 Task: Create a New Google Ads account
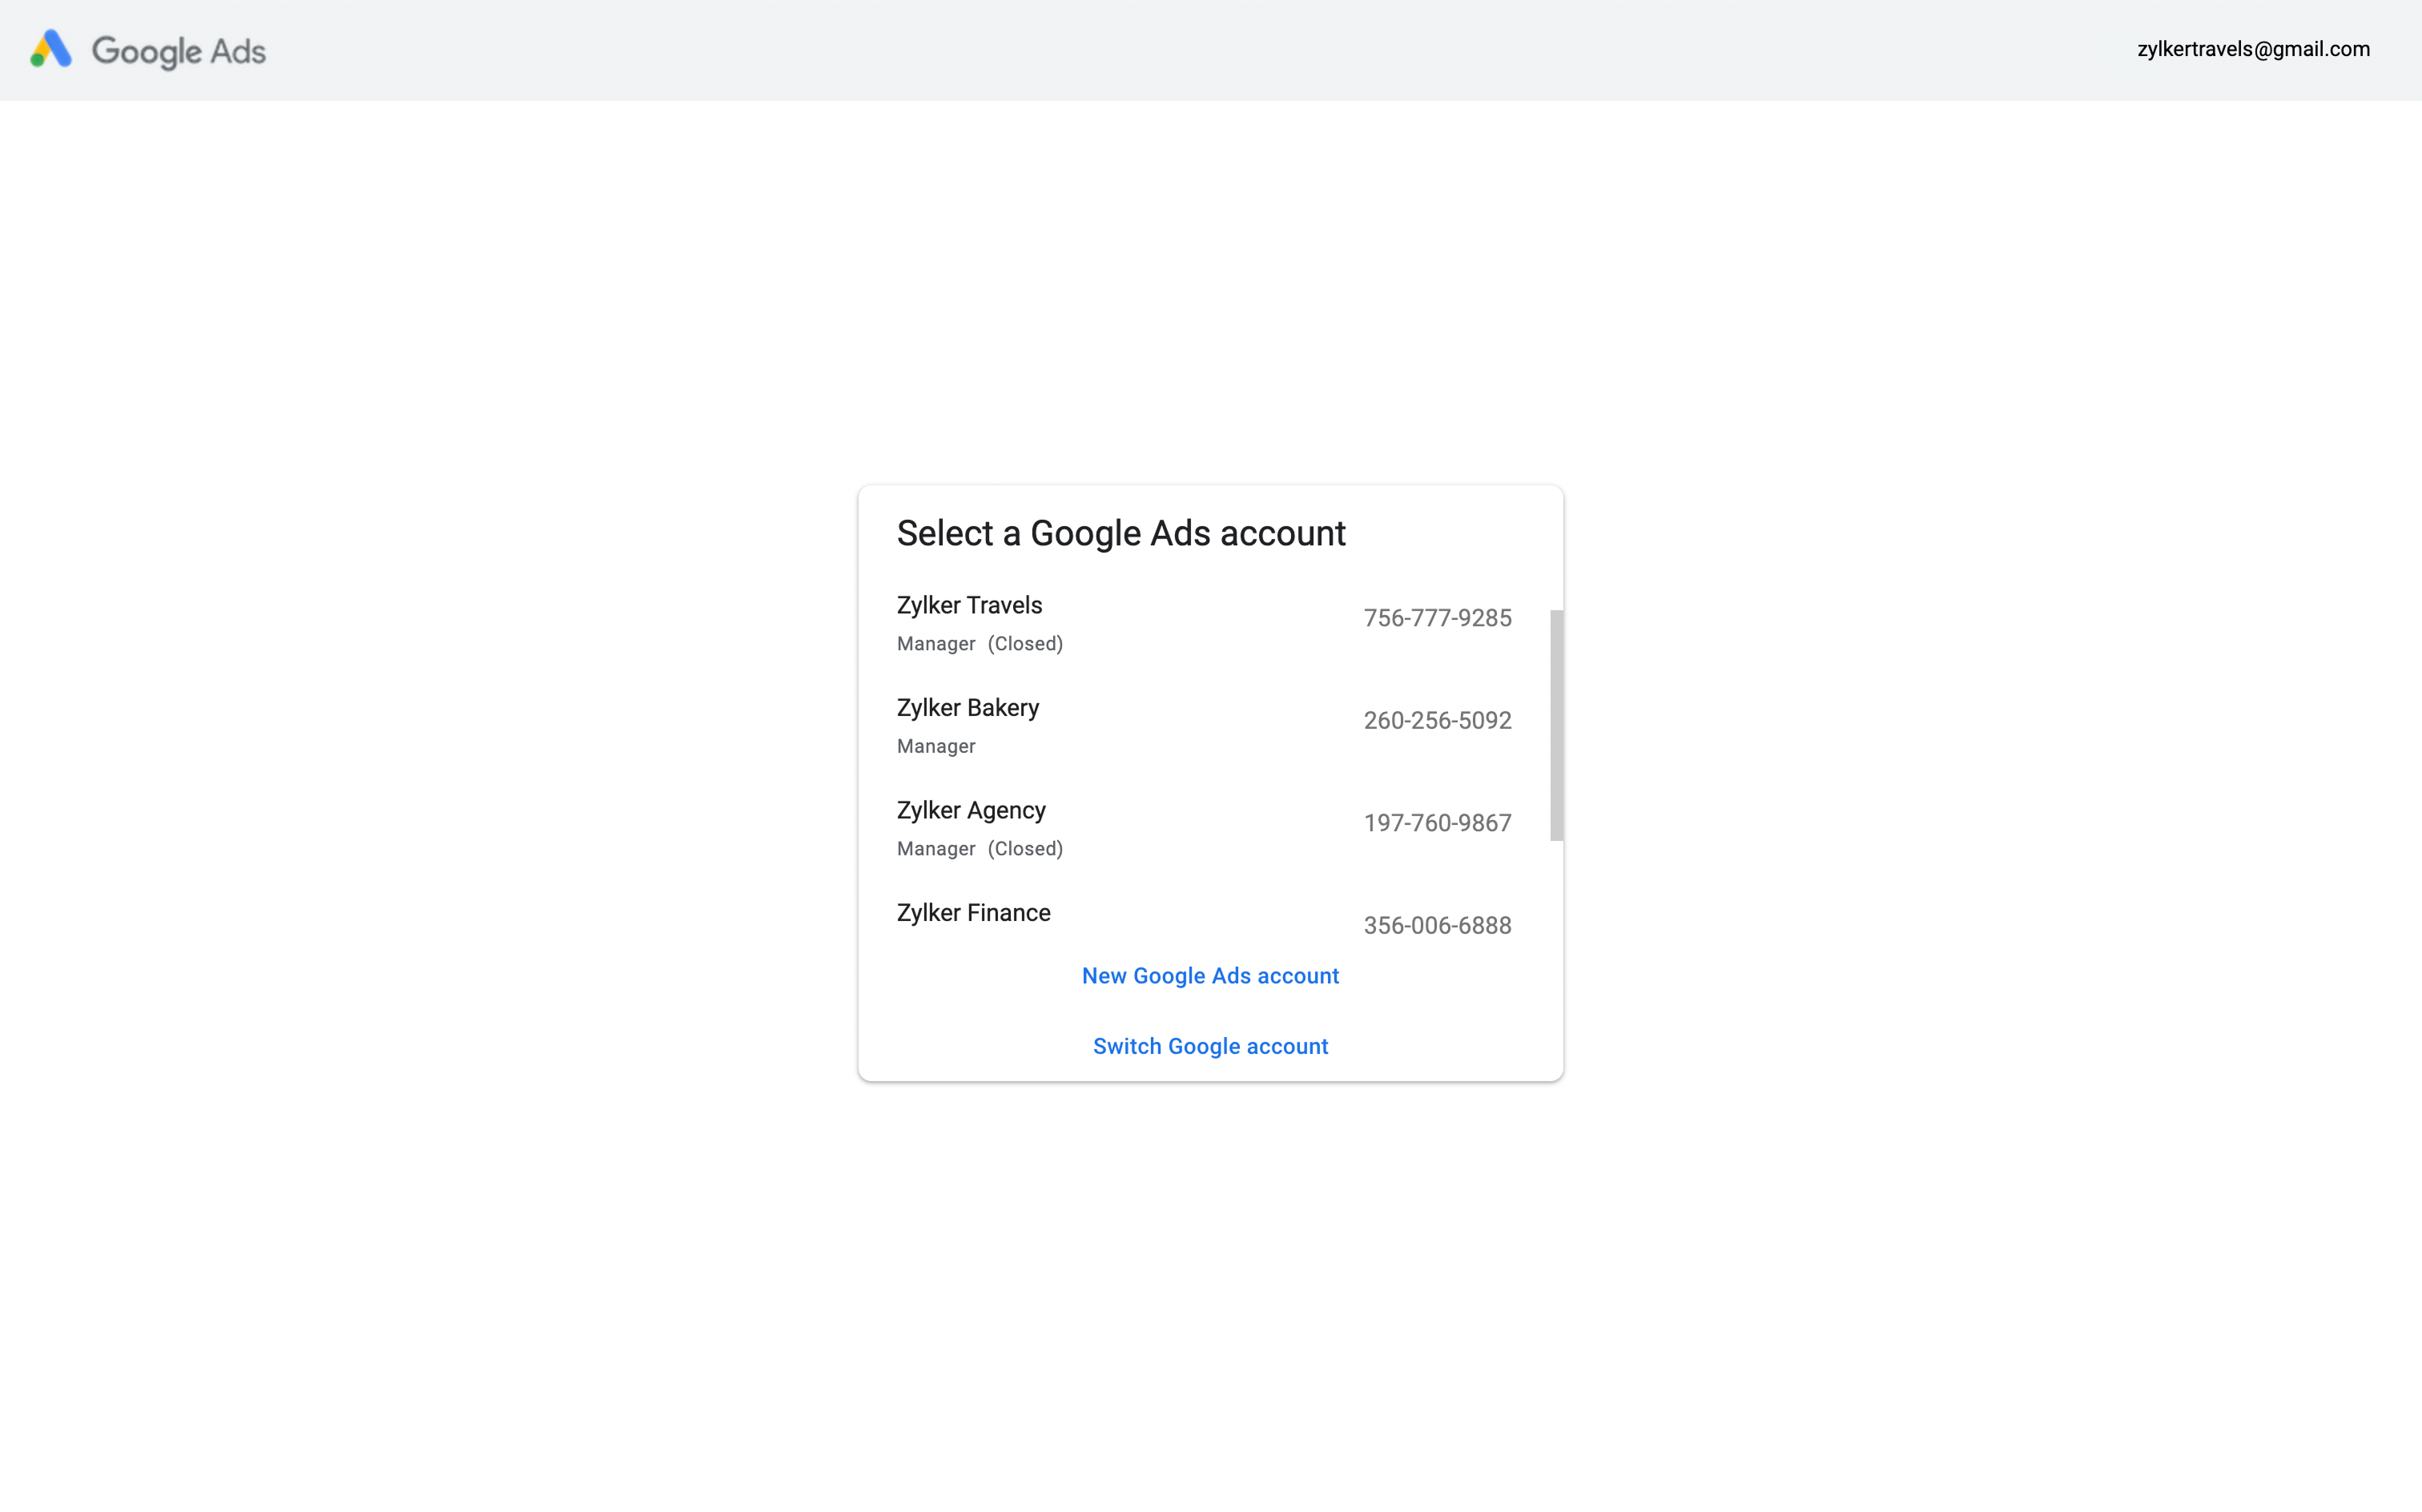tap(1209, 976)
